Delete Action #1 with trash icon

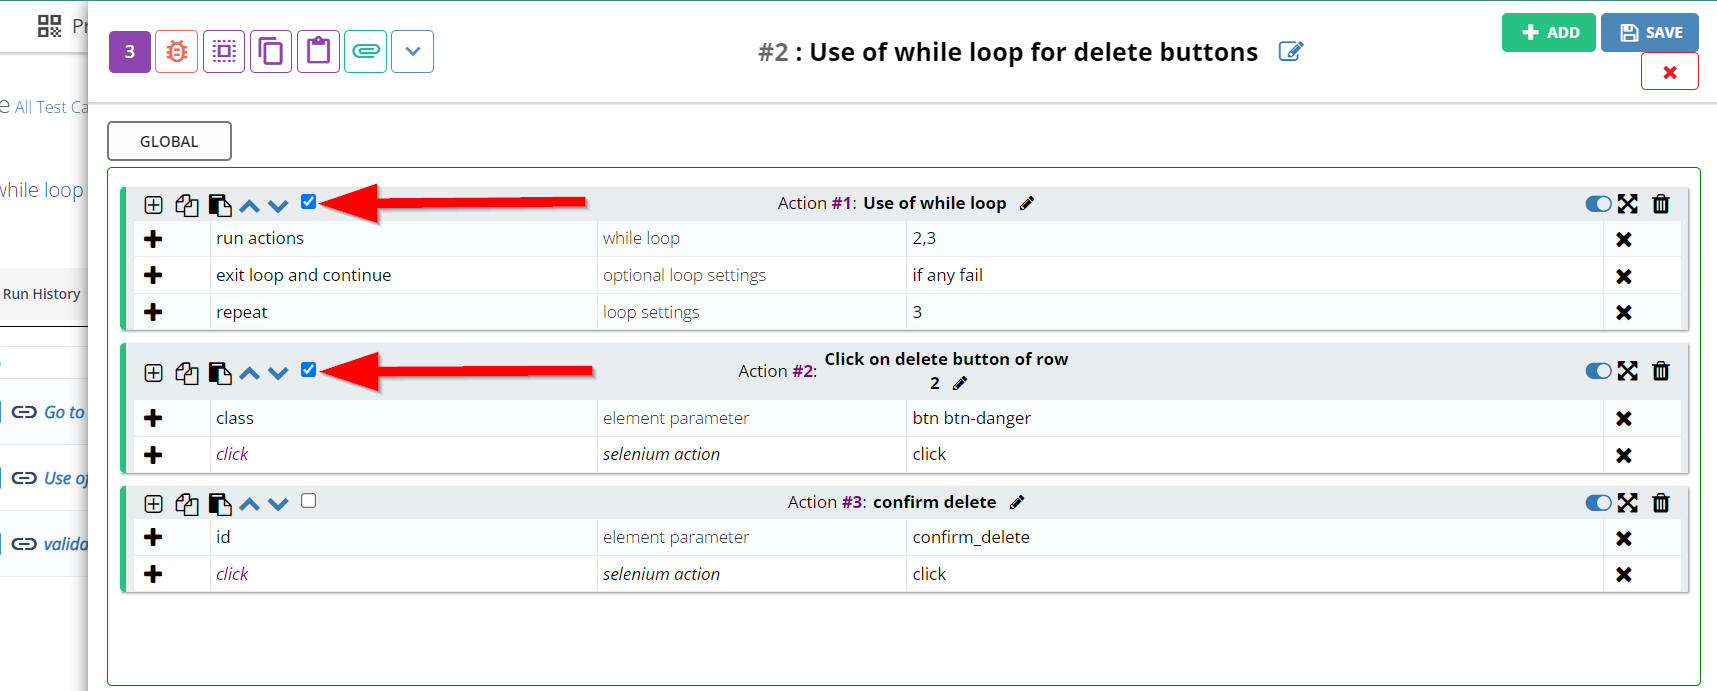tap(1661, 204)
